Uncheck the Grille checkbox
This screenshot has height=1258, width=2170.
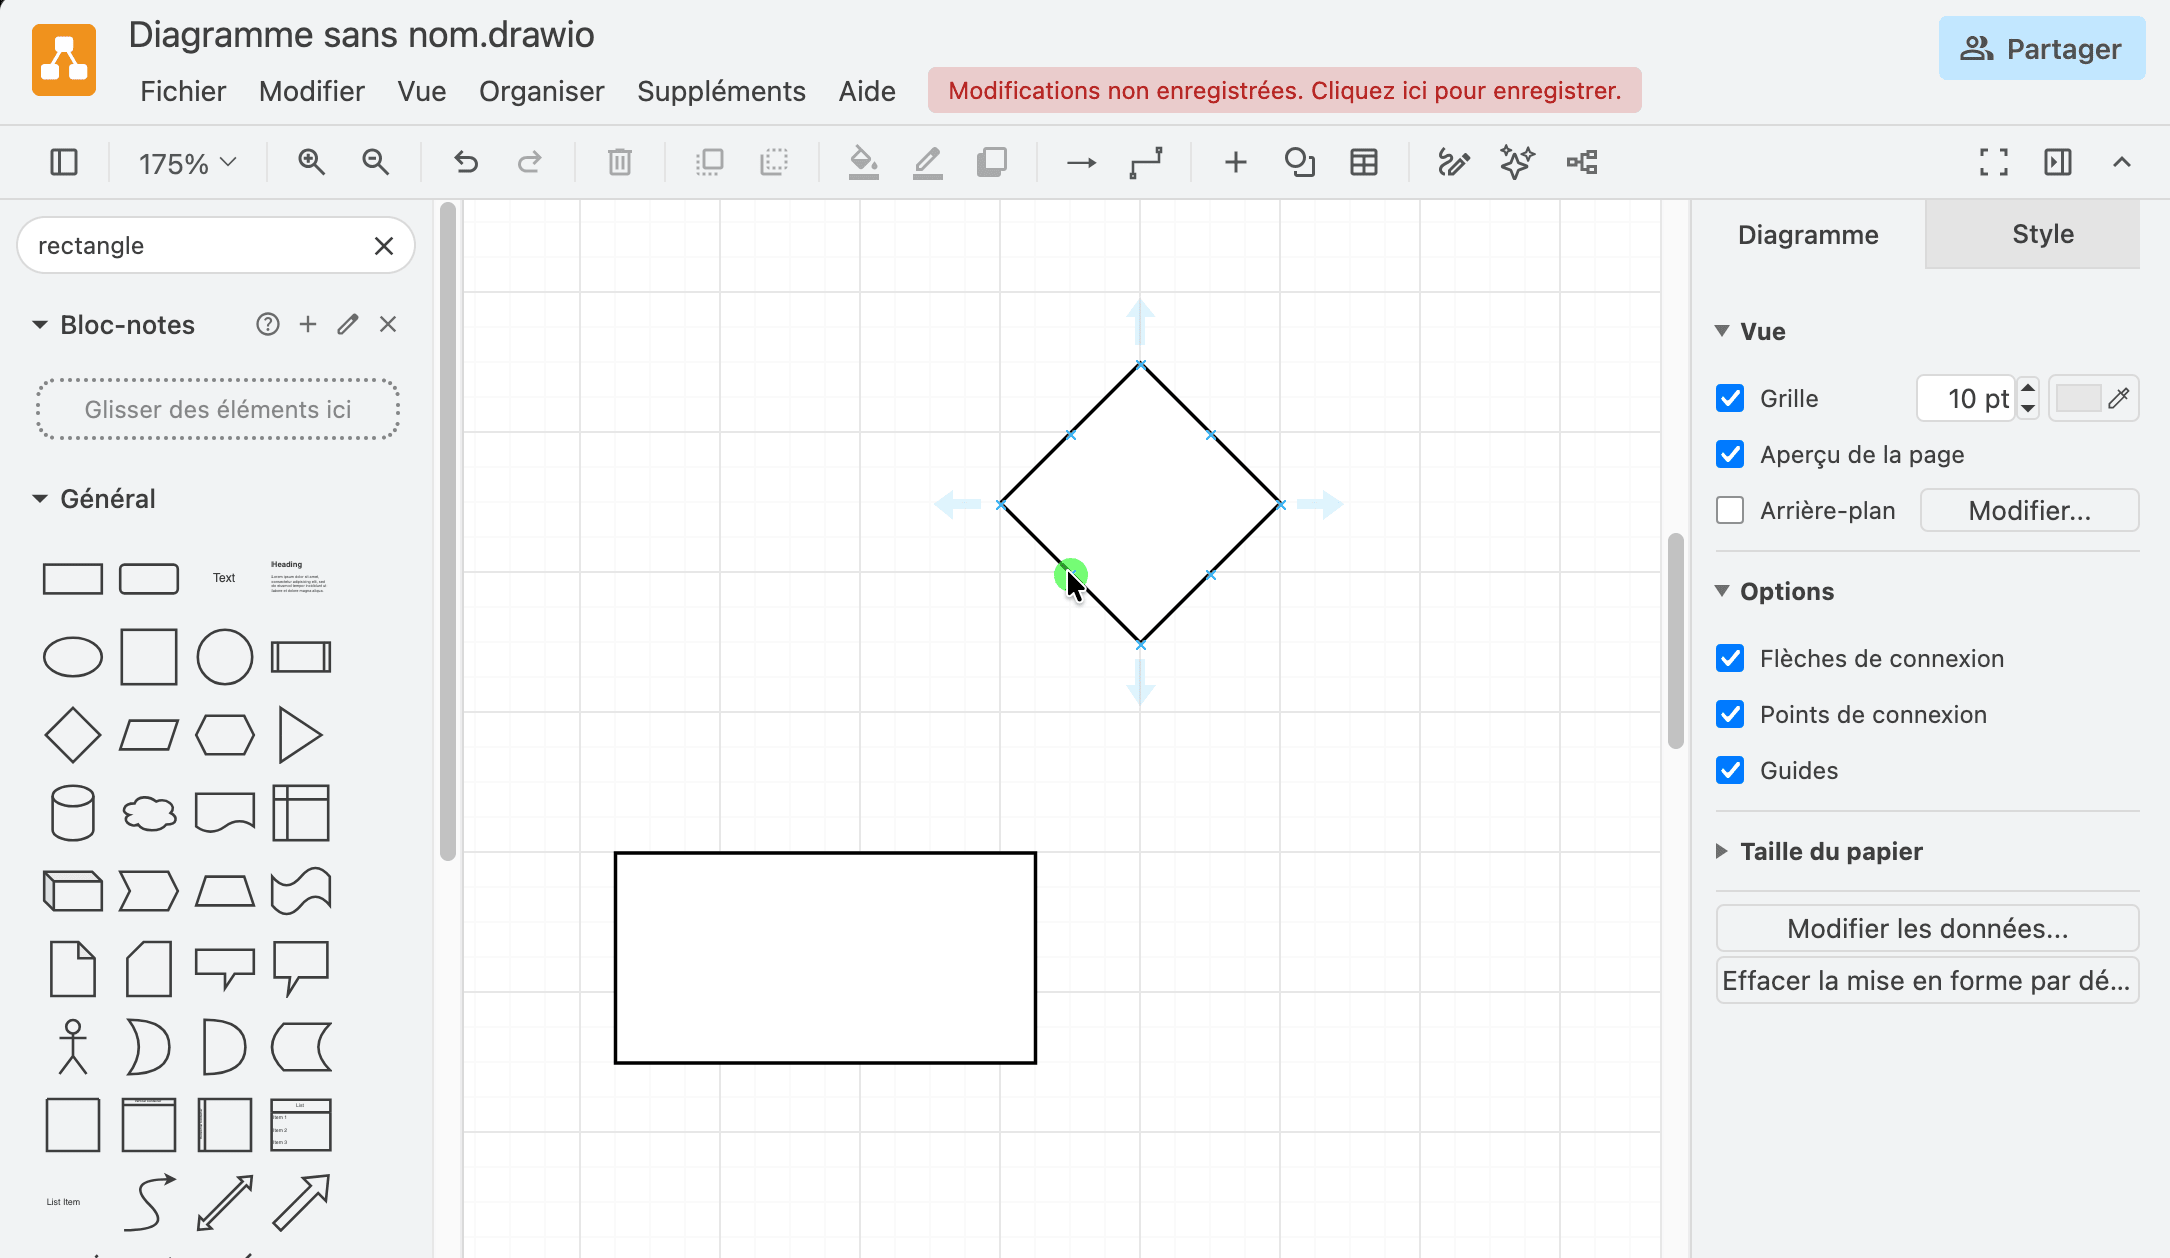click(x=1730, y=398)
